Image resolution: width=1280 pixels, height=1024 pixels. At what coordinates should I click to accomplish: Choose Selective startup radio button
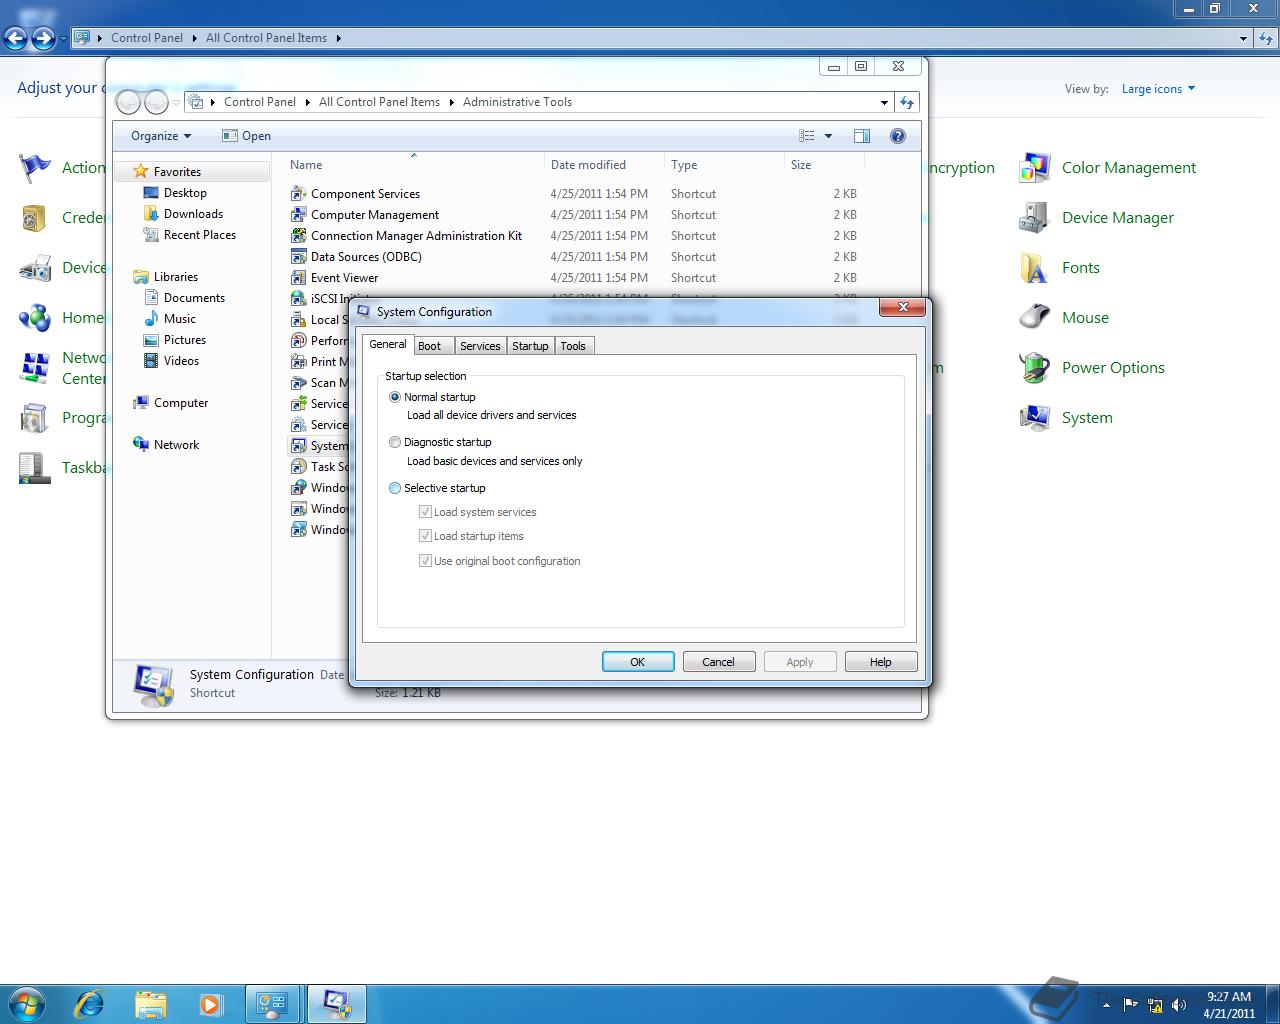click(x=395, y=488)
